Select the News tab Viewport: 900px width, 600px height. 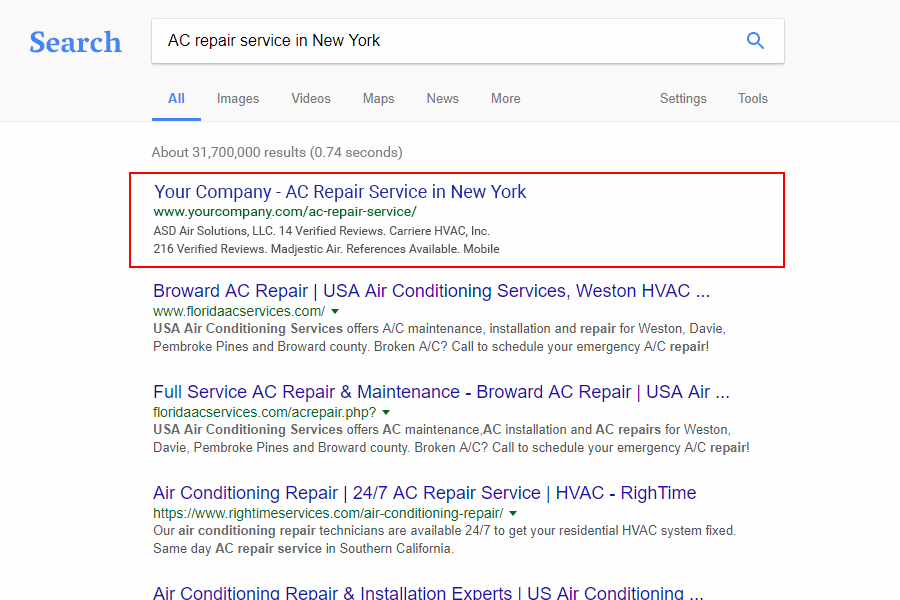pos(442,98)
